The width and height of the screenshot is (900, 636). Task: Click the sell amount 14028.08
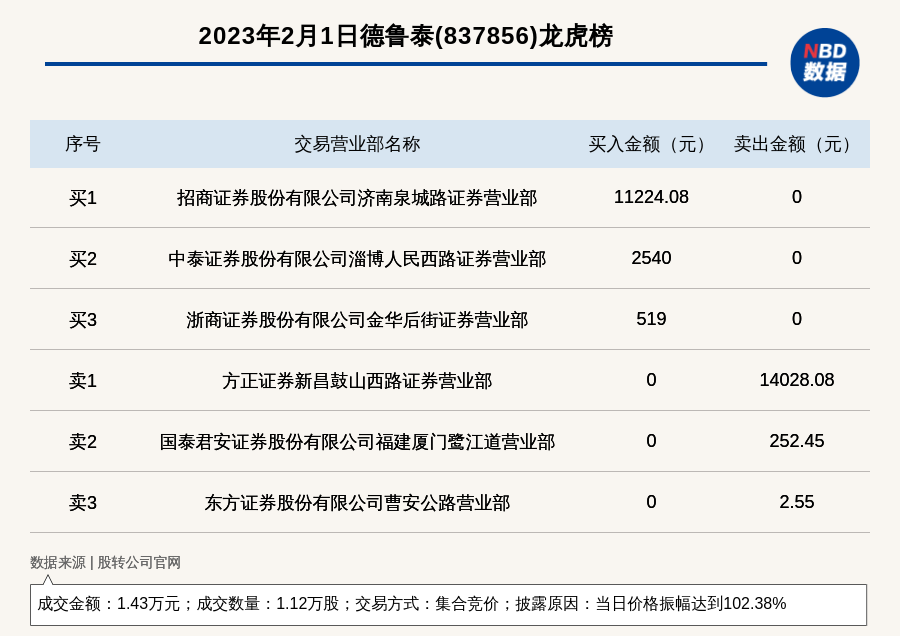point(797,380)
